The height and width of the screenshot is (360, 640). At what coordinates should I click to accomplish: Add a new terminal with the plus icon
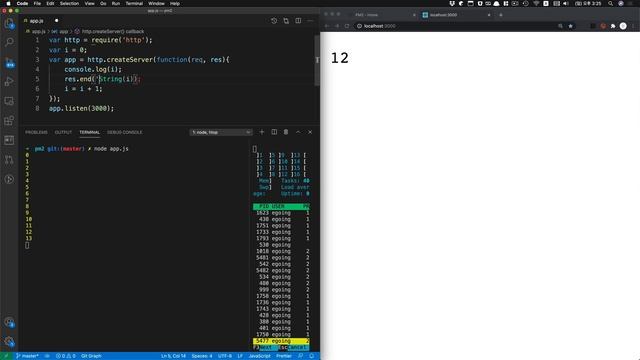pyautogui.click(x=262, y=132)
